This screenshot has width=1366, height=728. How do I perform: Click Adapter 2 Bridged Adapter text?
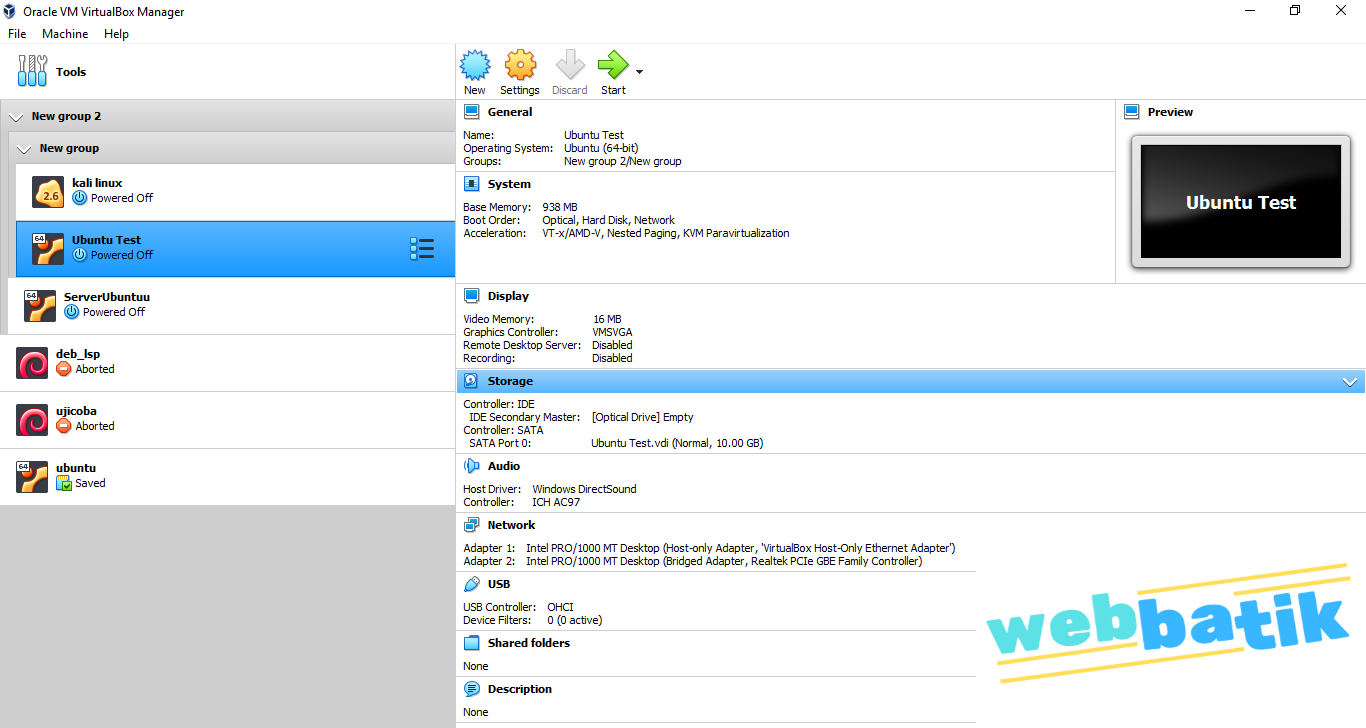tap(724, 561)
